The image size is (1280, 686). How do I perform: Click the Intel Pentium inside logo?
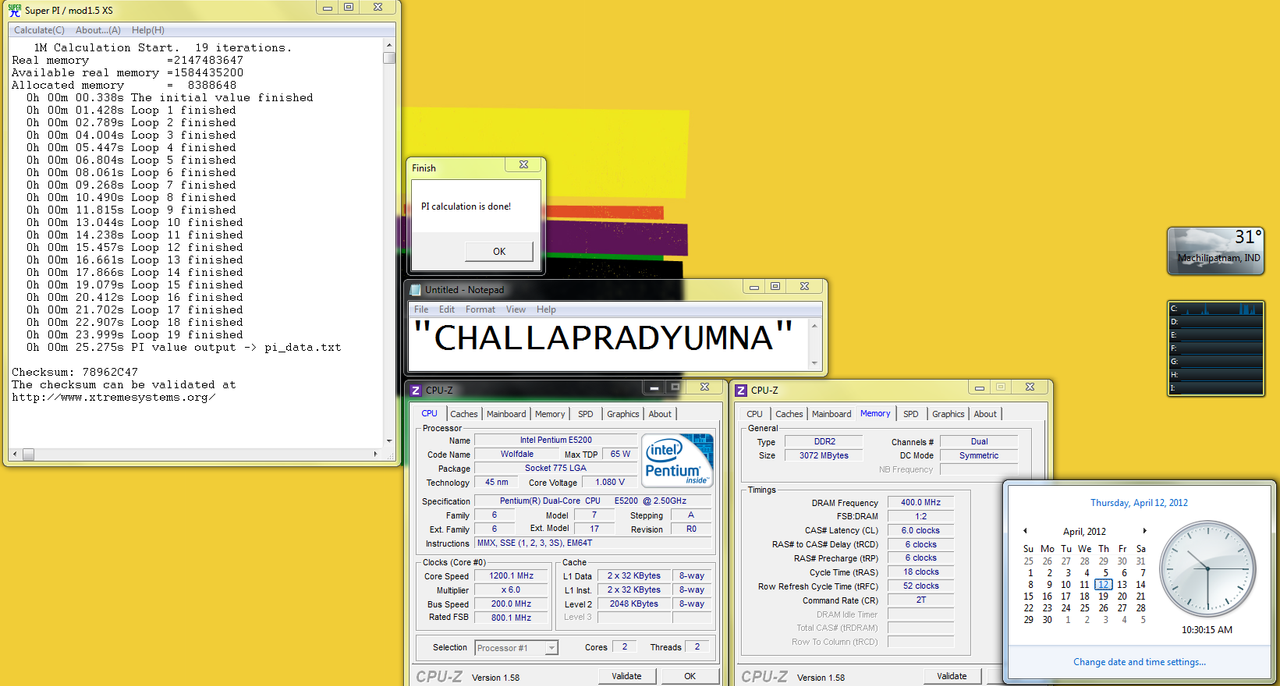click(x=678, y=461)
